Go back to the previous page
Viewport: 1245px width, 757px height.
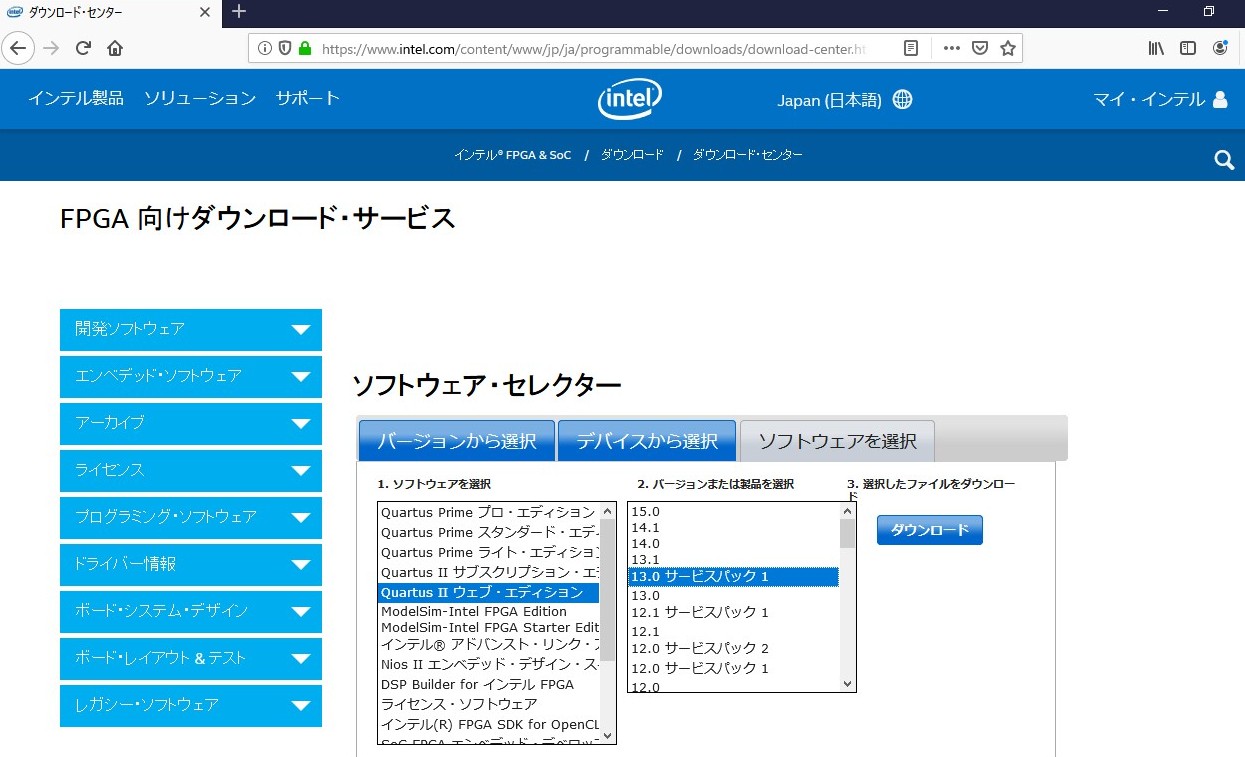(19, 48)
